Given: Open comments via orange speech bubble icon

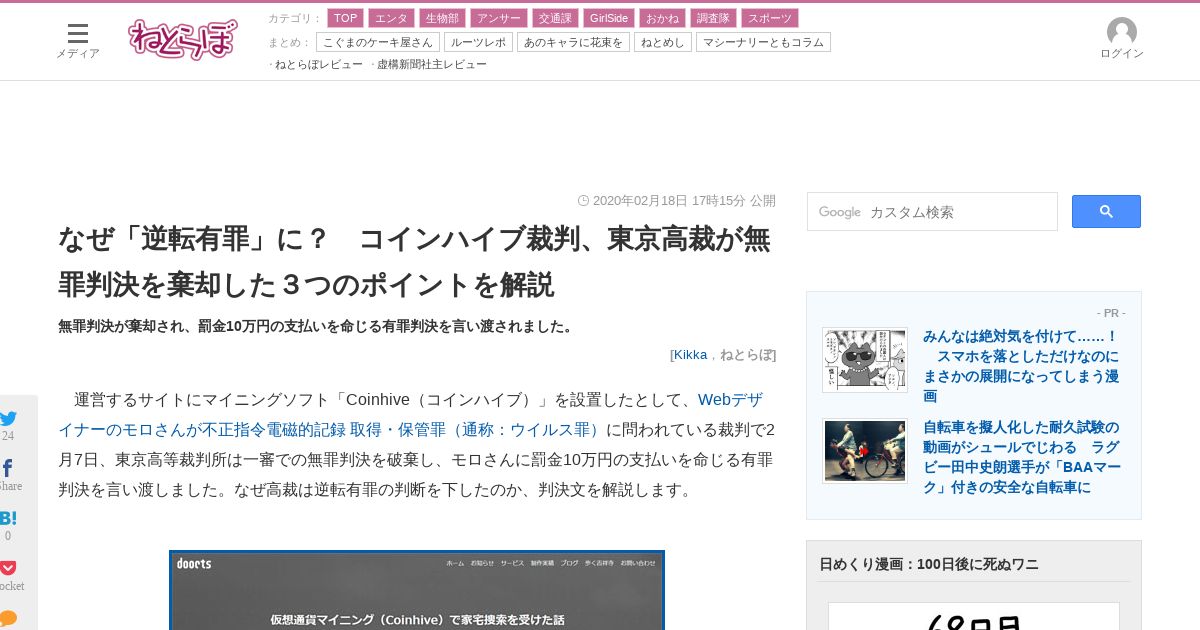Looking at the screenshot, I should click(8, 618).
